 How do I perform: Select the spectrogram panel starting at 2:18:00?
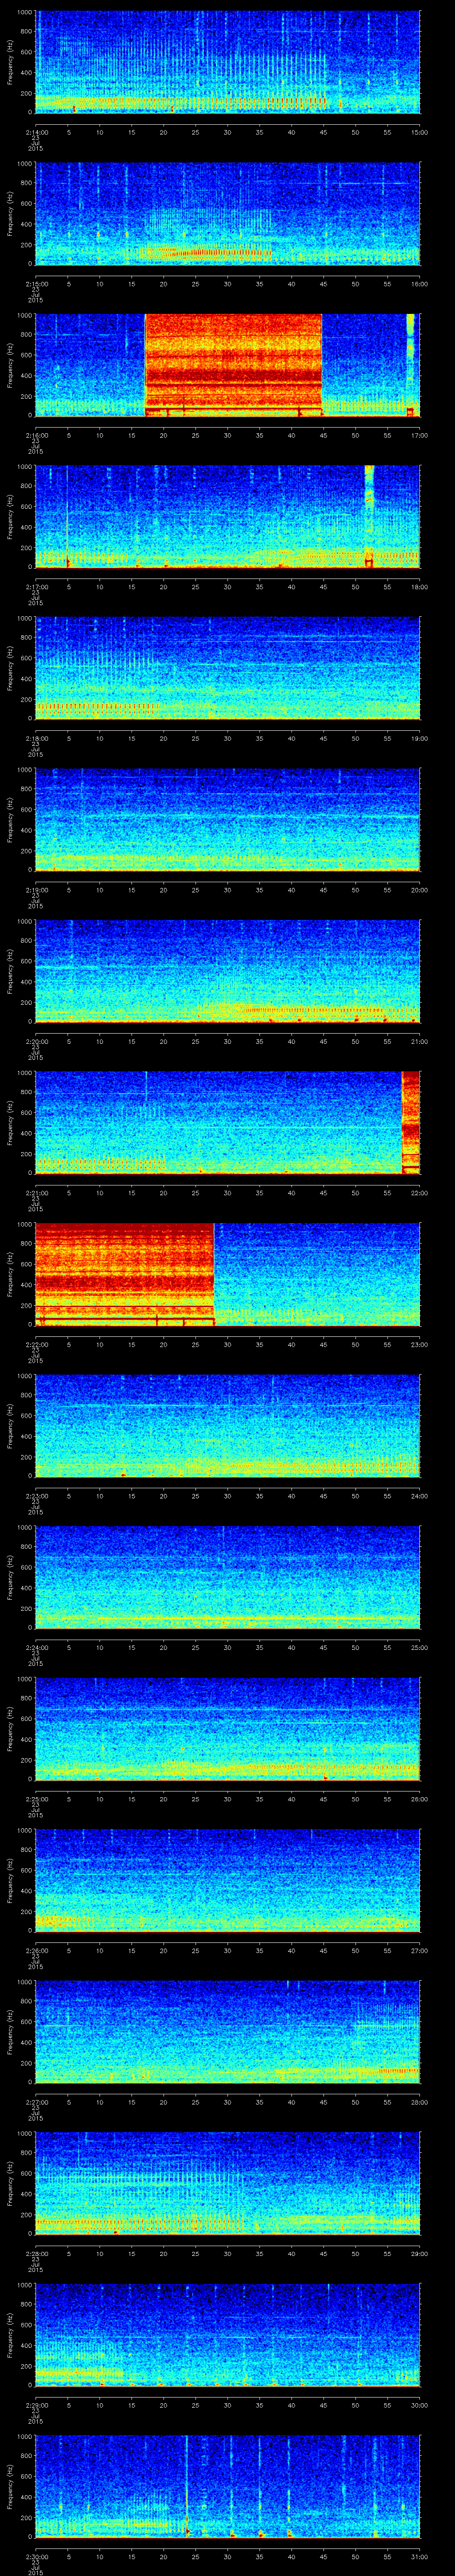coord(227,668)
